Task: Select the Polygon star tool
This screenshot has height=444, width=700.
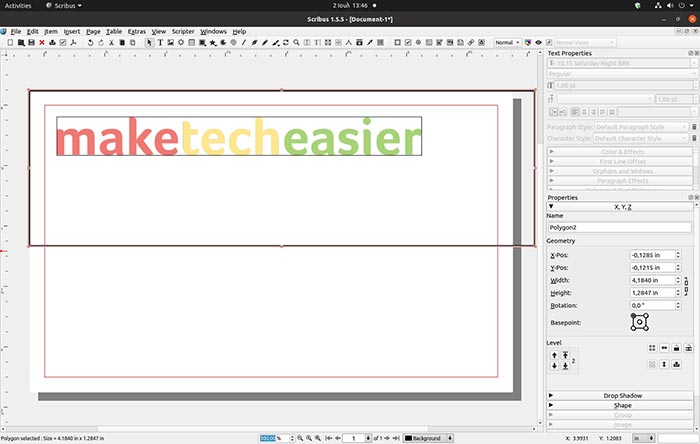Action: click(x=213, y=42)
